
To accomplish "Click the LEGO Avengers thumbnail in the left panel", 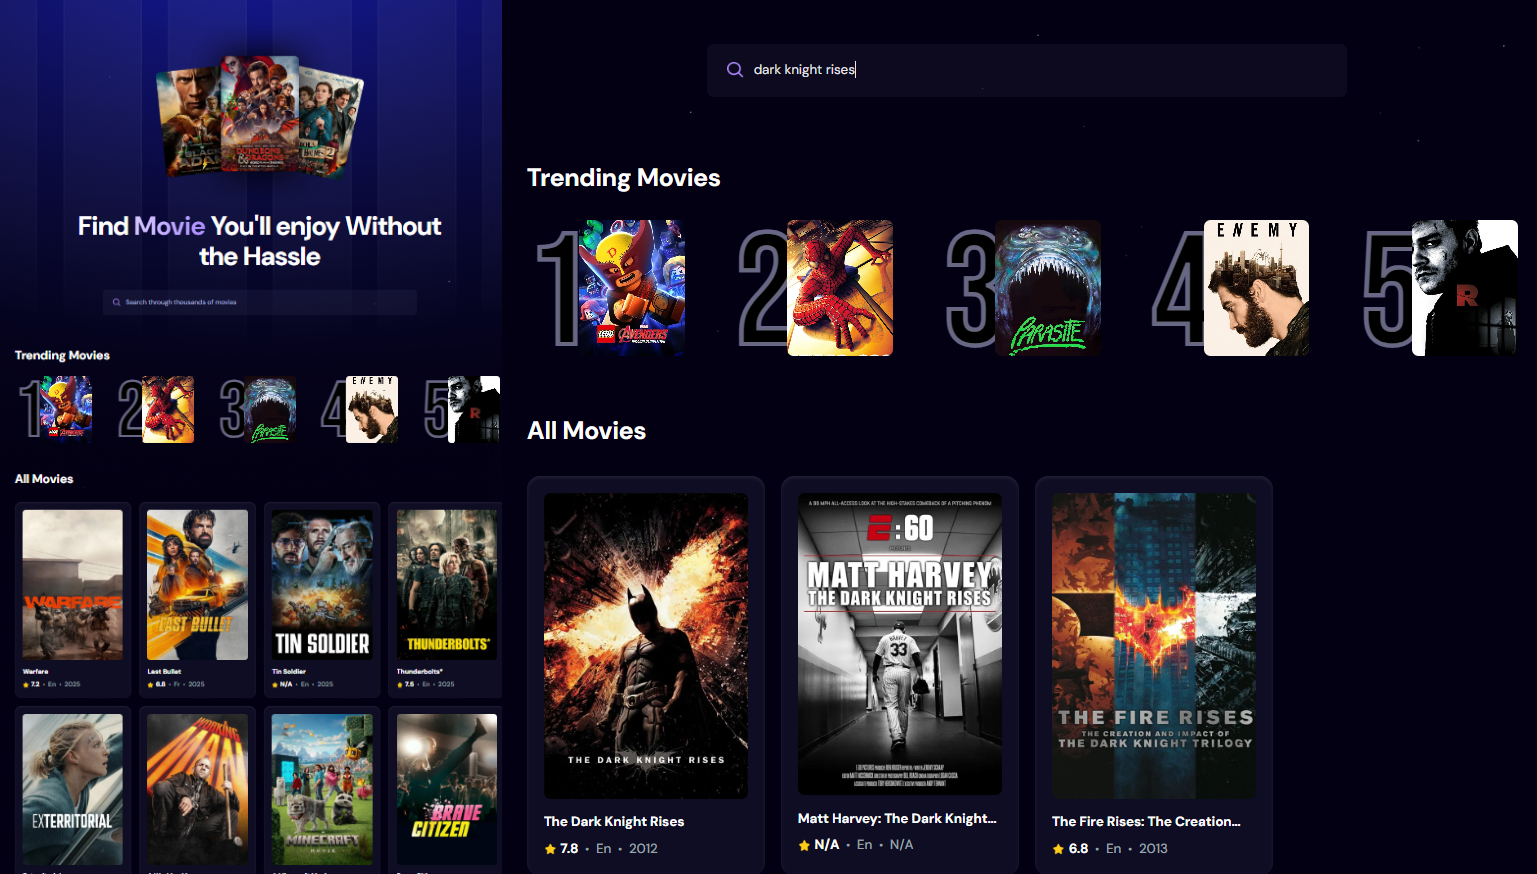I will click(66, 409).
